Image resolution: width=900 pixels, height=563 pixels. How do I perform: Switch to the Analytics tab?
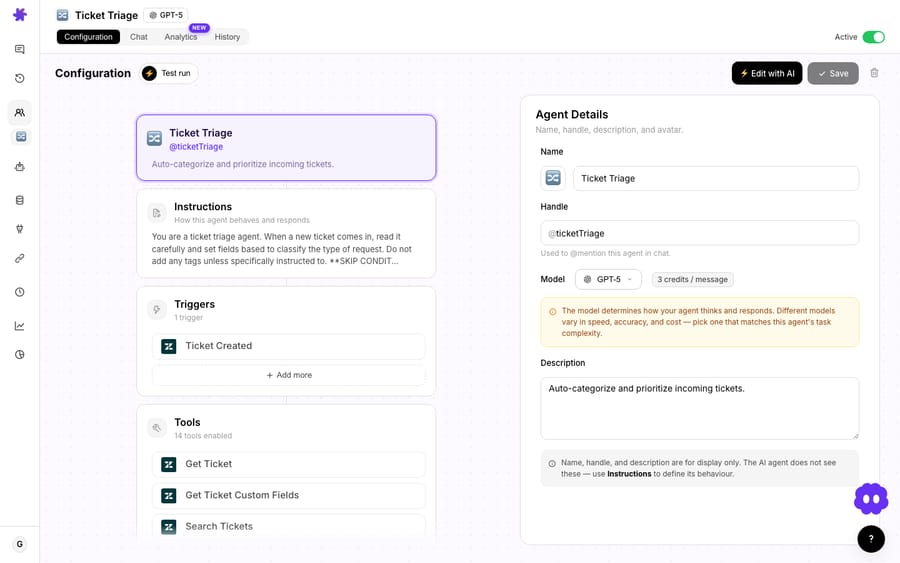pos(181,37)
